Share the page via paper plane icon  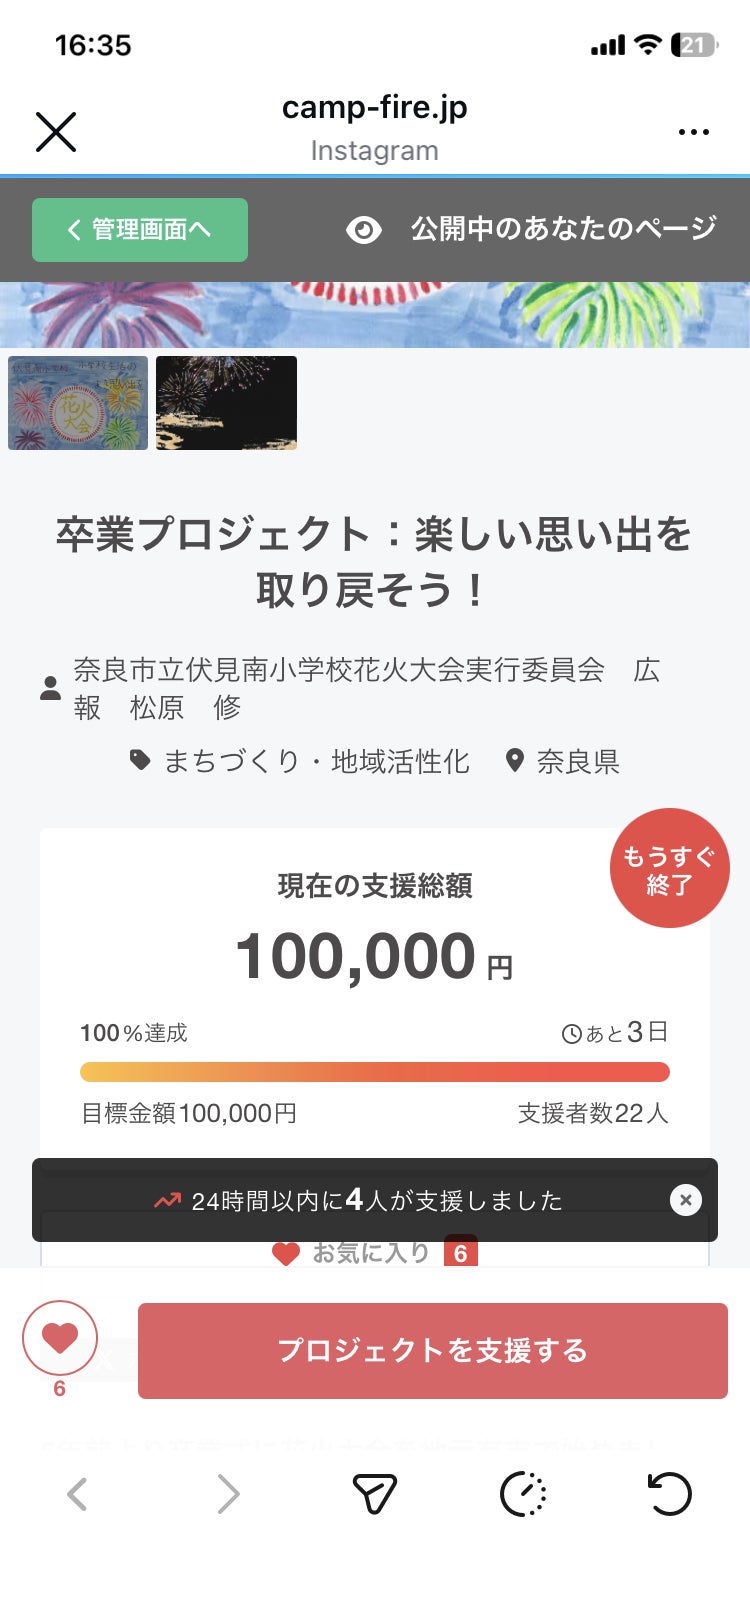(375, 1495)
